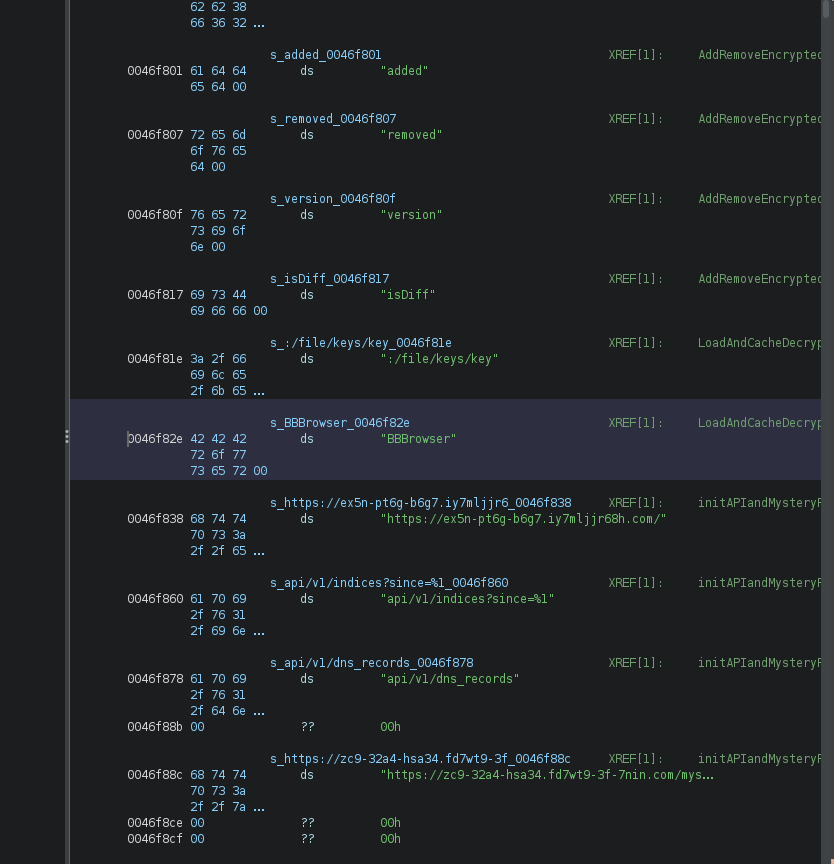Click the XREF[1] link beside s_isDiff_0046f817

(635, 278)
